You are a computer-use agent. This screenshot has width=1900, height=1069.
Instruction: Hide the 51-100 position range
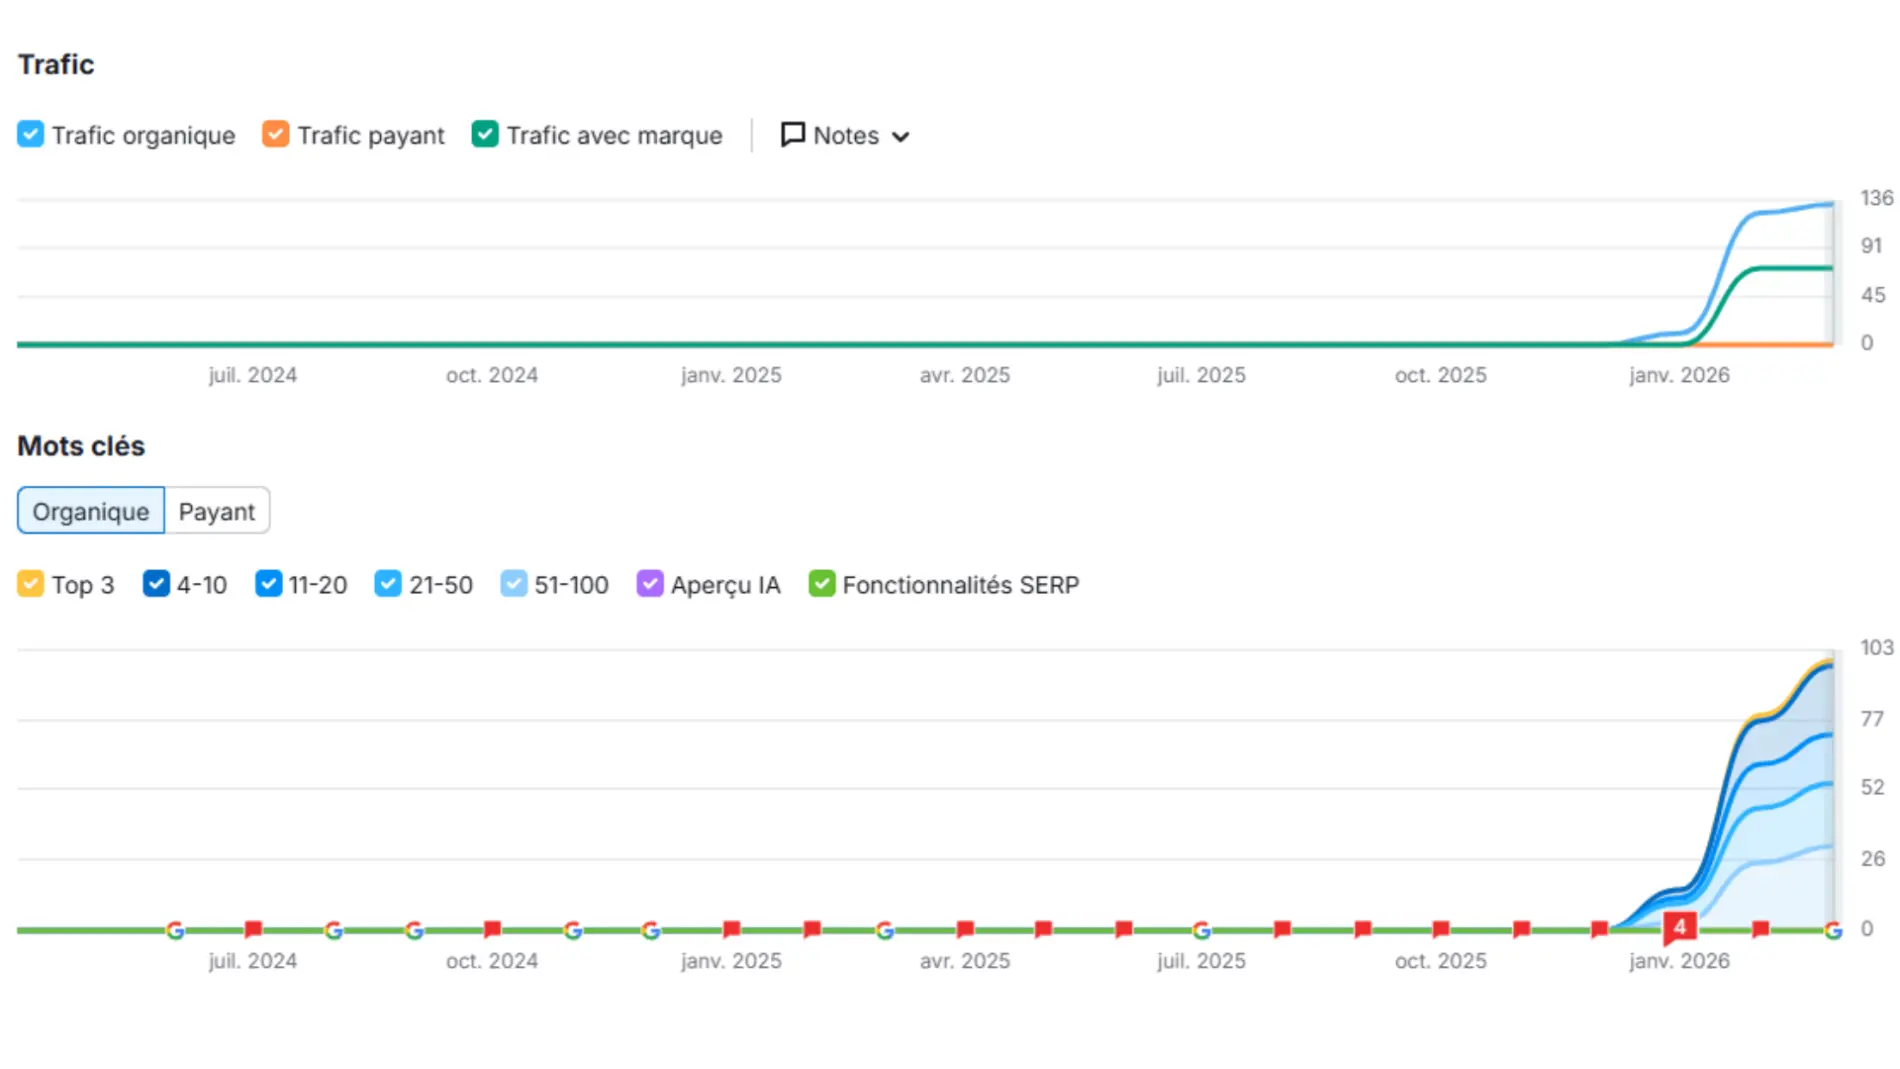(513, 584)
